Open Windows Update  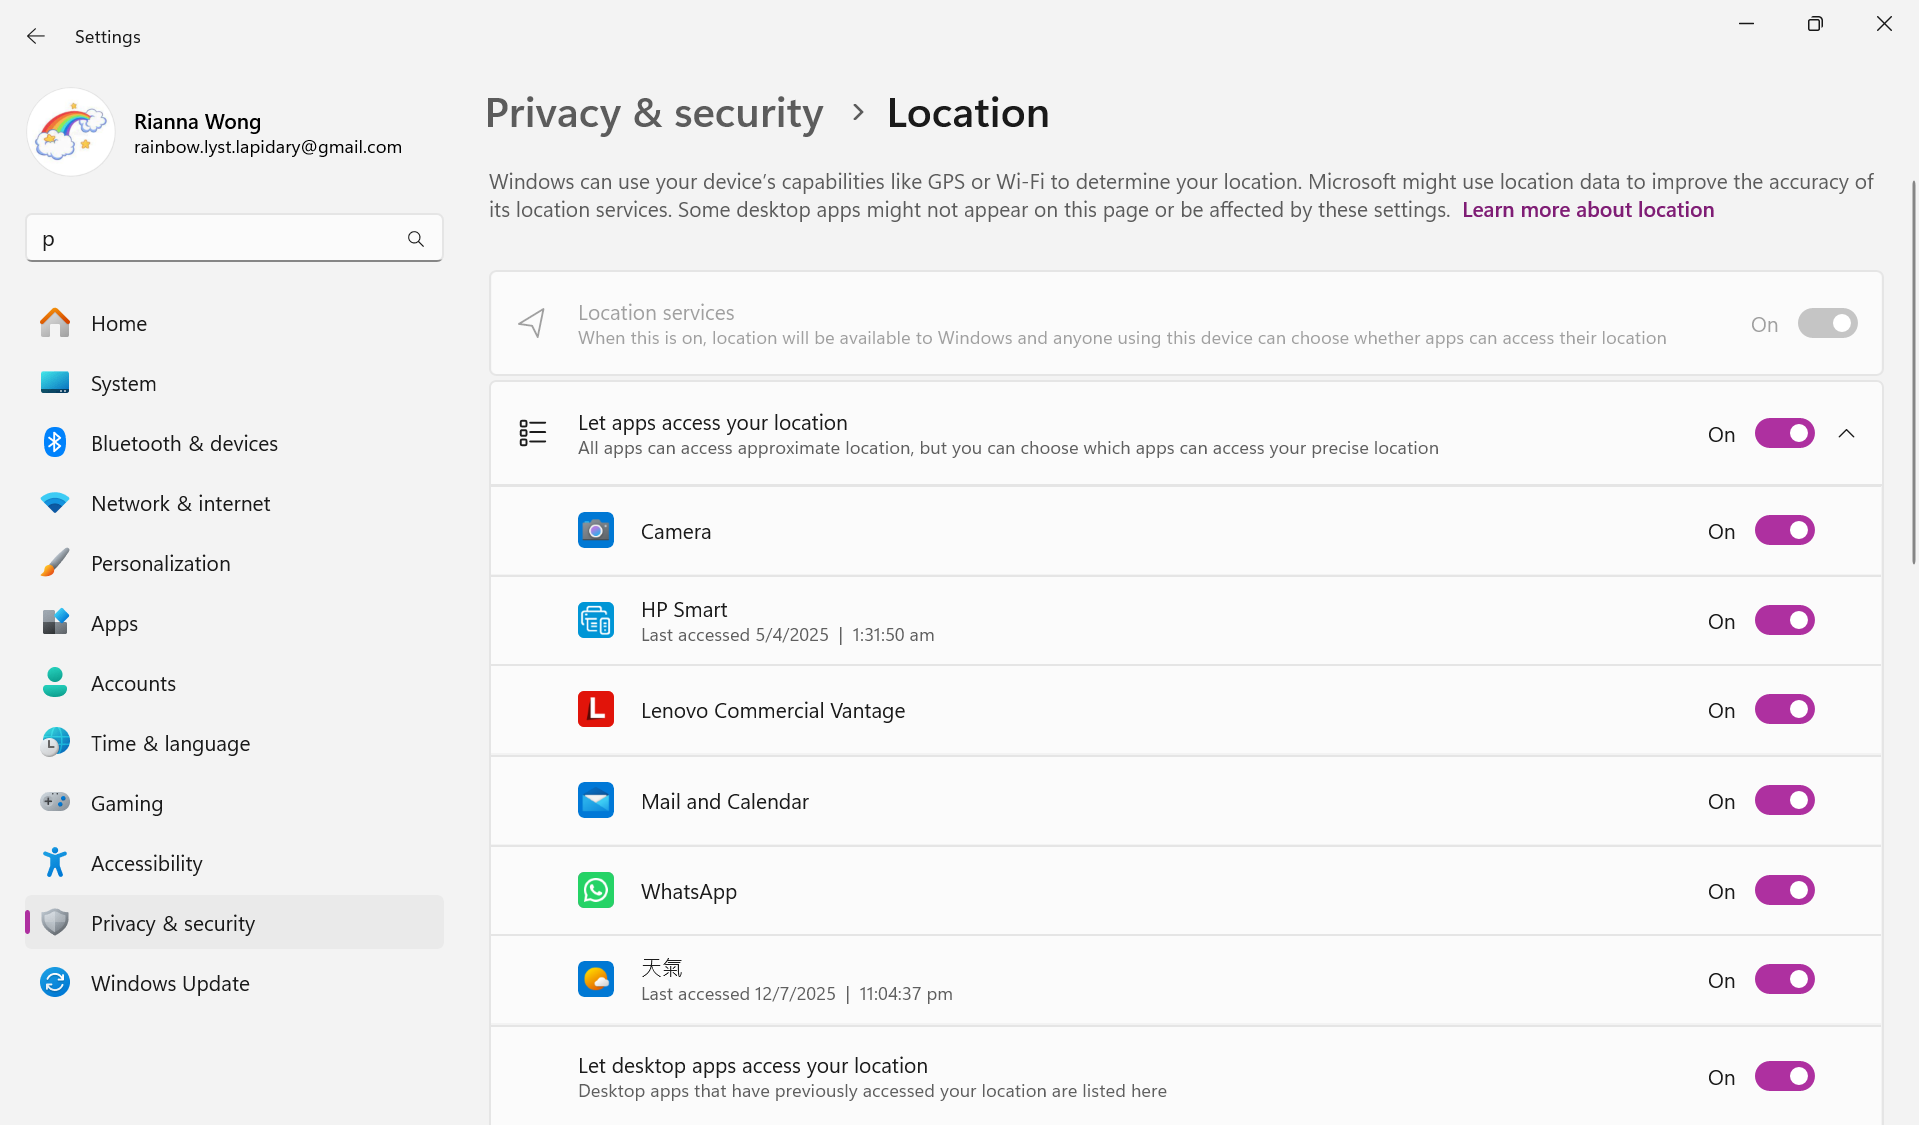pos(235,983)
